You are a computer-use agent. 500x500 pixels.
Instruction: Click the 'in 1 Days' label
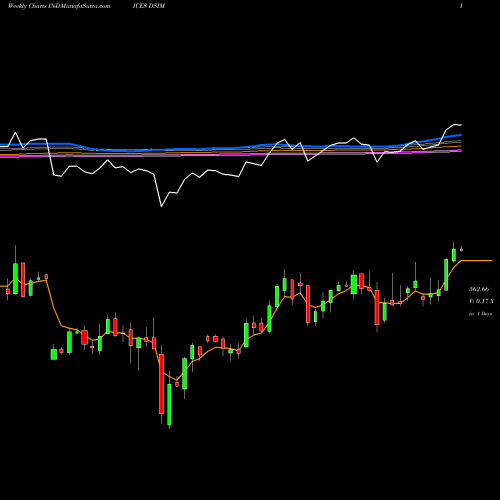click(480, 314)
